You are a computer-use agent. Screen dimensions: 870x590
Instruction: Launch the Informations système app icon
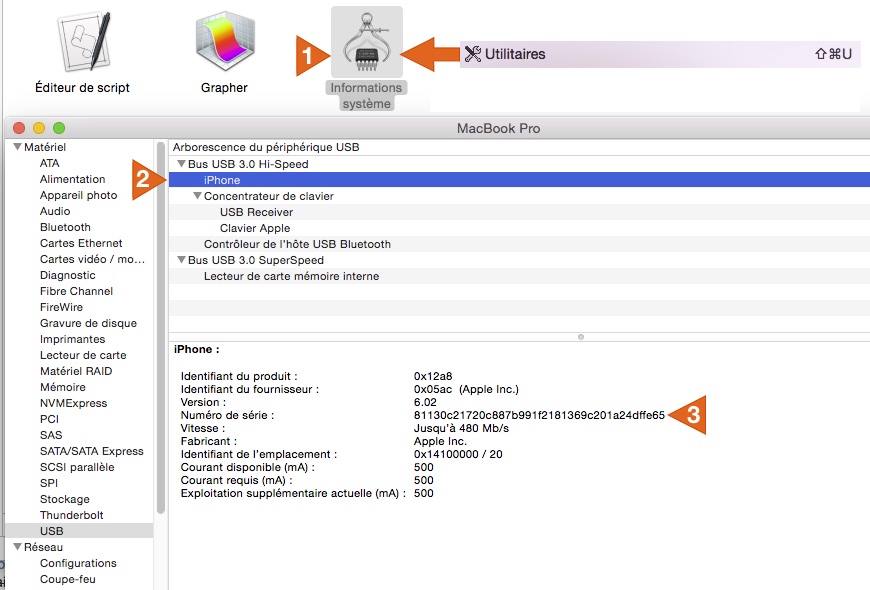(367, 42)
